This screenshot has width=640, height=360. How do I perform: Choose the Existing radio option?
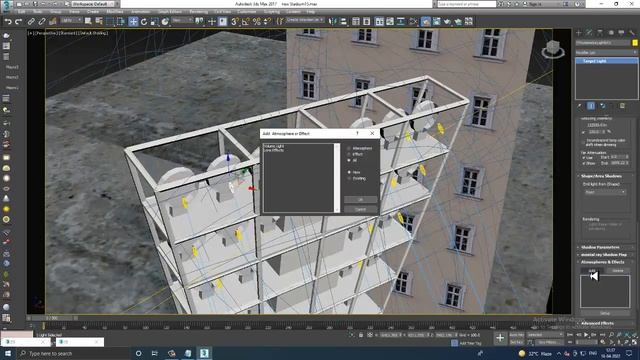[356, 178]
